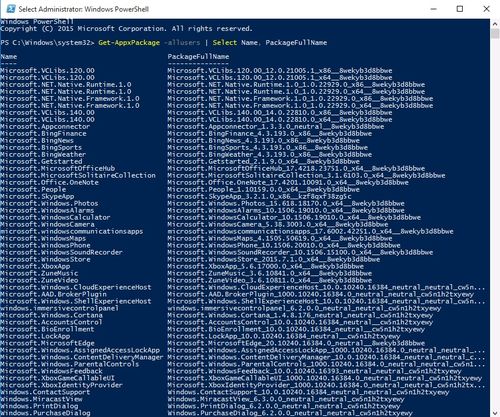Click the ZuneMusic full package name
Viewport: 500px width, 417px height.
[x=270, y=274]
